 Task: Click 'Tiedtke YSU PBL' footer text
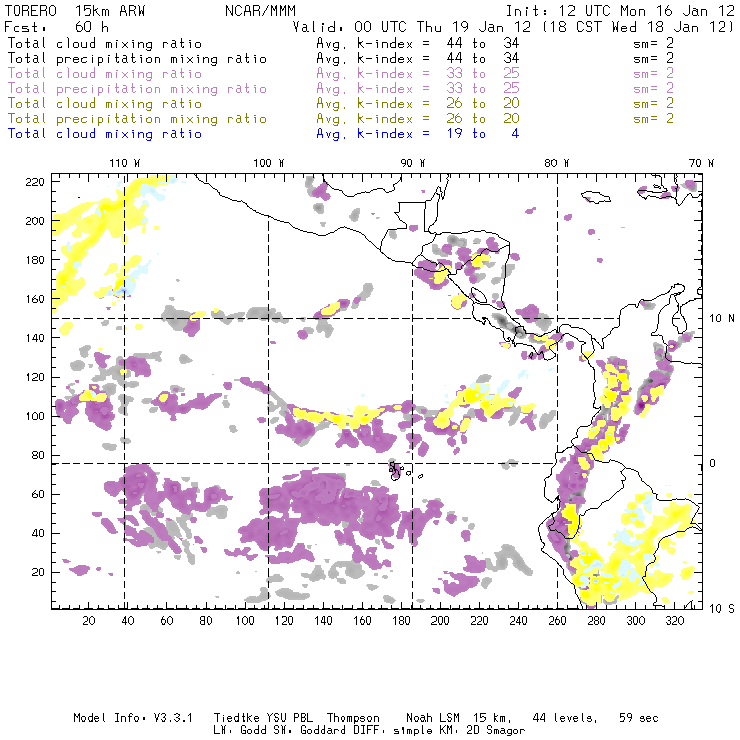(263, 718)
